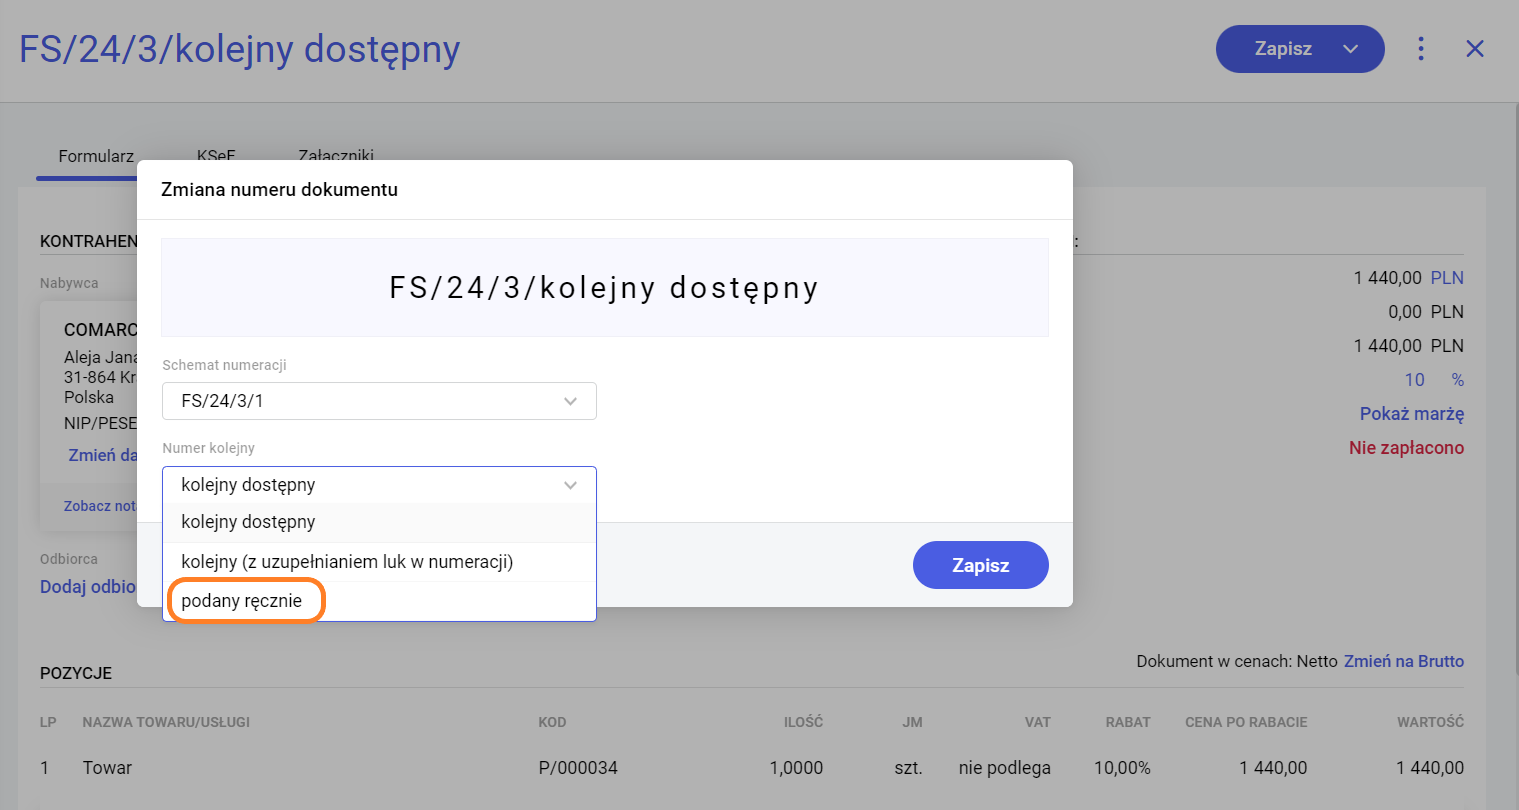Open the Schemat numeracji dropdown
The image size is (1519, 810).
tap(379, 401)
